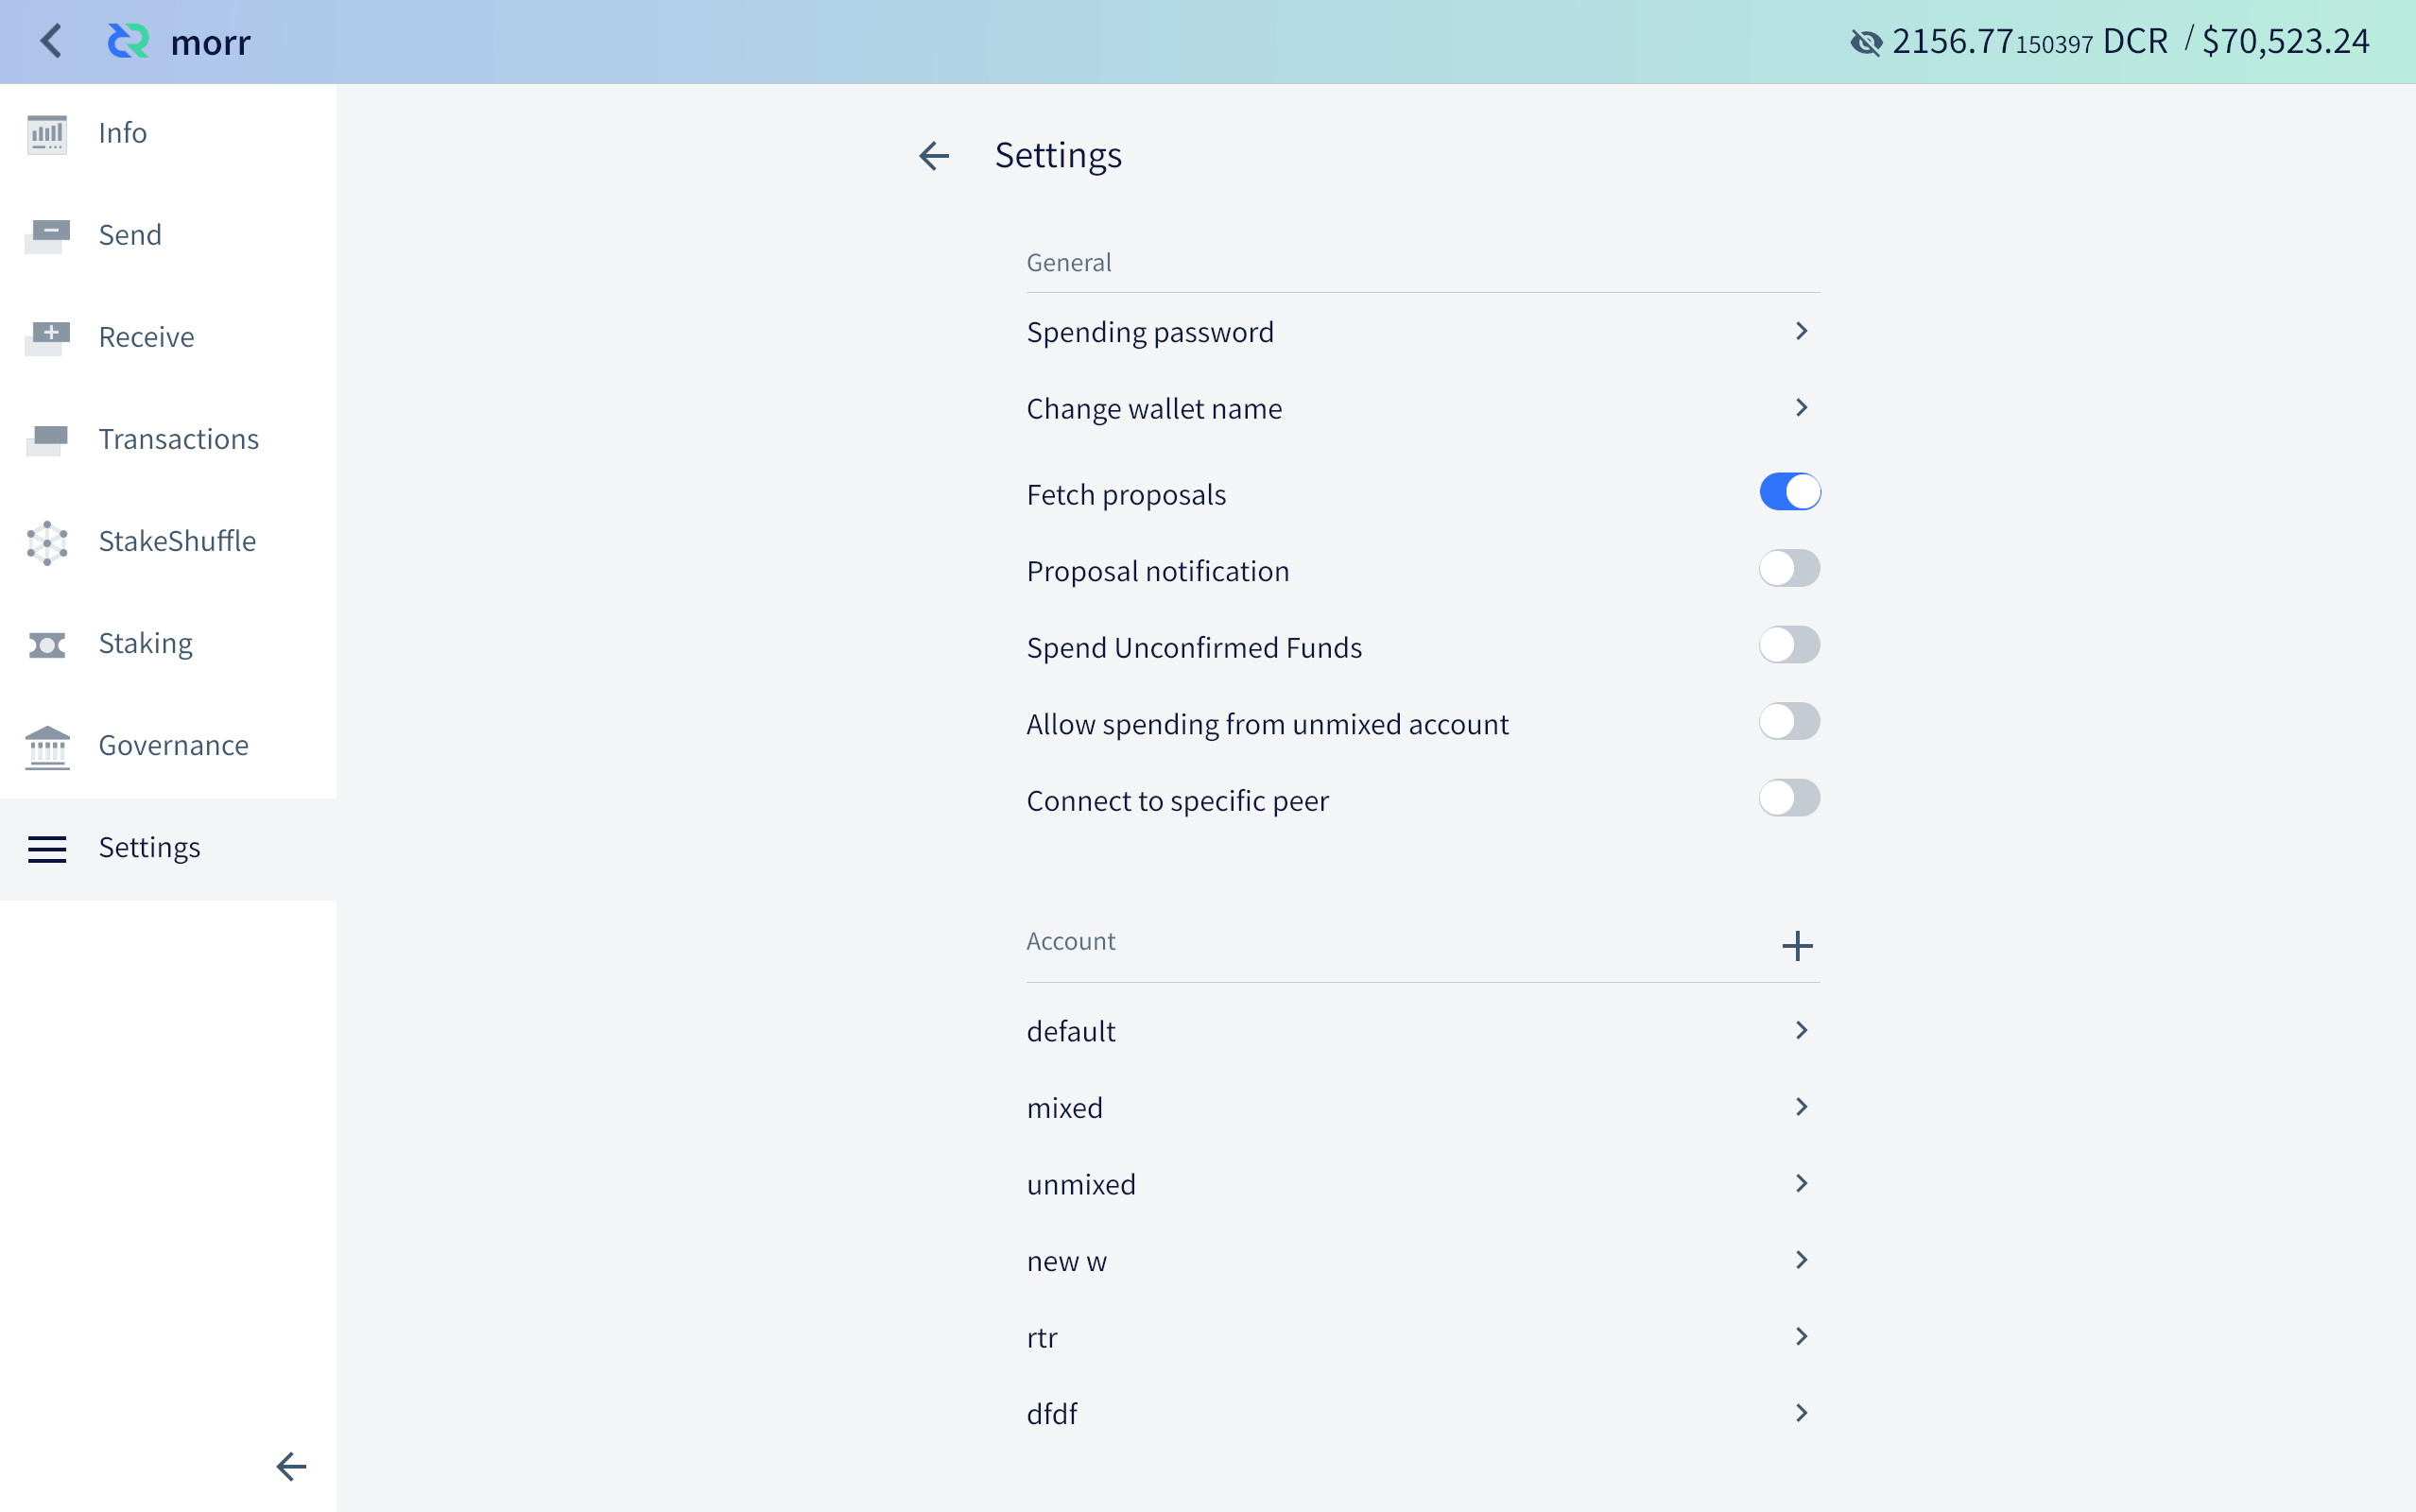This screenshot has height=1512, width=2416.
Task: Disable the Fetch proposals toggle
Action: pos(1789,492)
